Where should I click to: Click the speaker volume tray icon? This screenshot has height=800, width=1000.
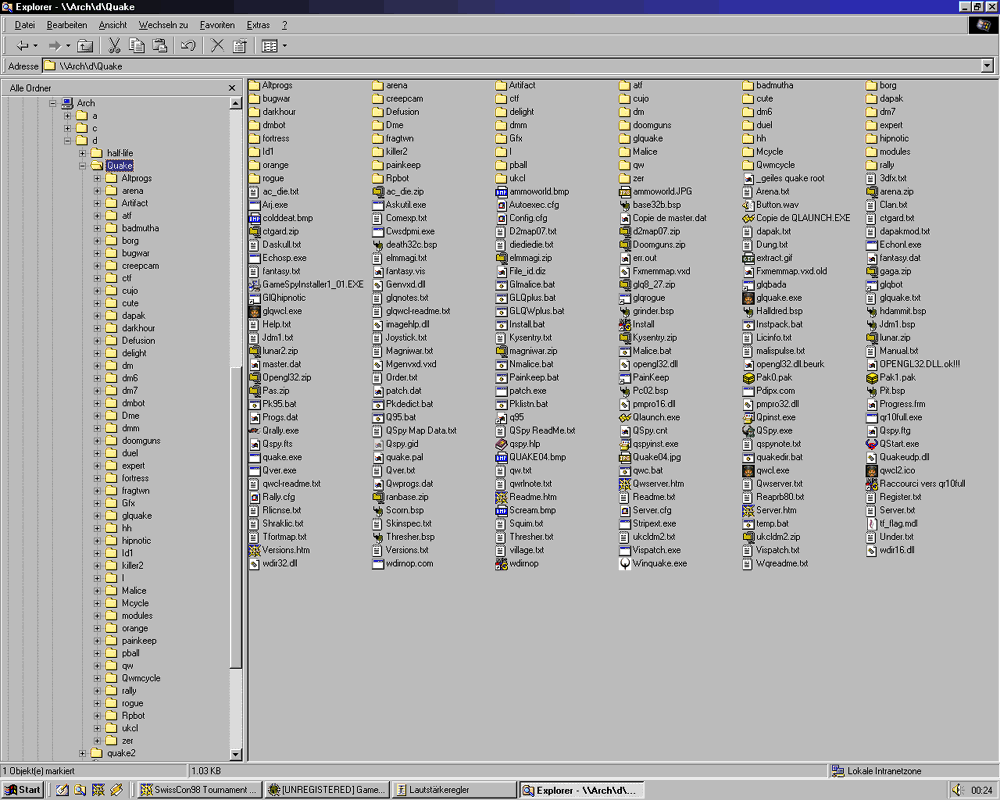pyautogui.click(x=957, y=790)
